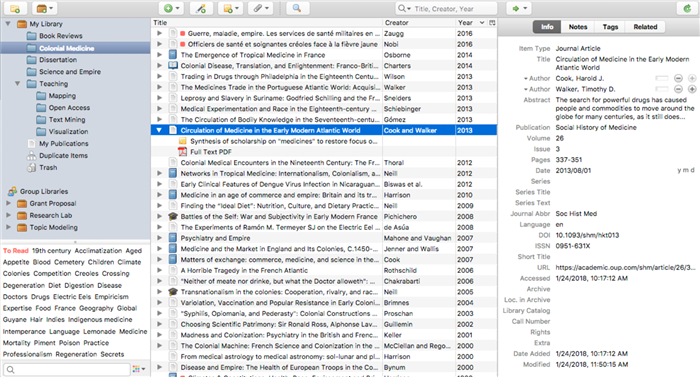Image resolution: width=700 pixels, height=377 pixels.
Task: Select the Mapping subcollection
Action: (x=62, y=96)
